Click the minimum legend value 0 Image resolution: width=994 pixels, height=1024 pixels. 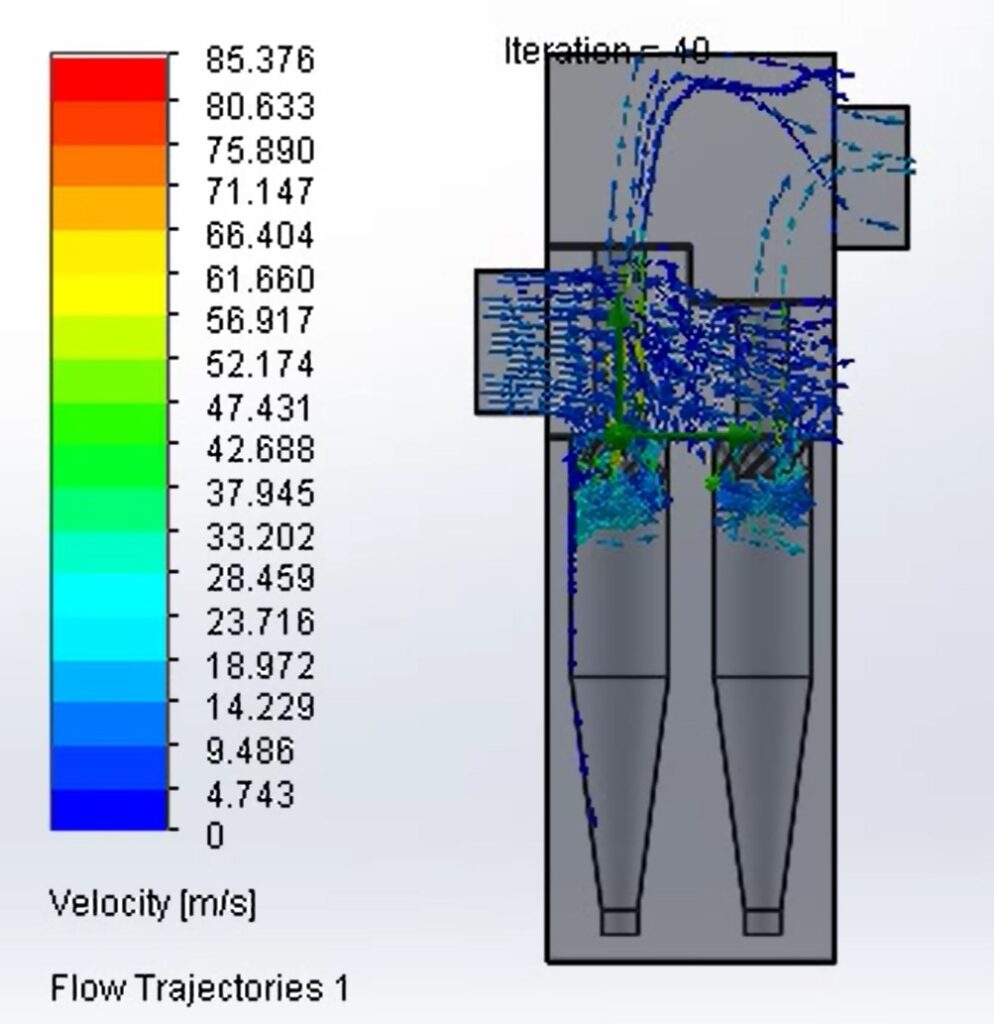click(x=215, y=835)
